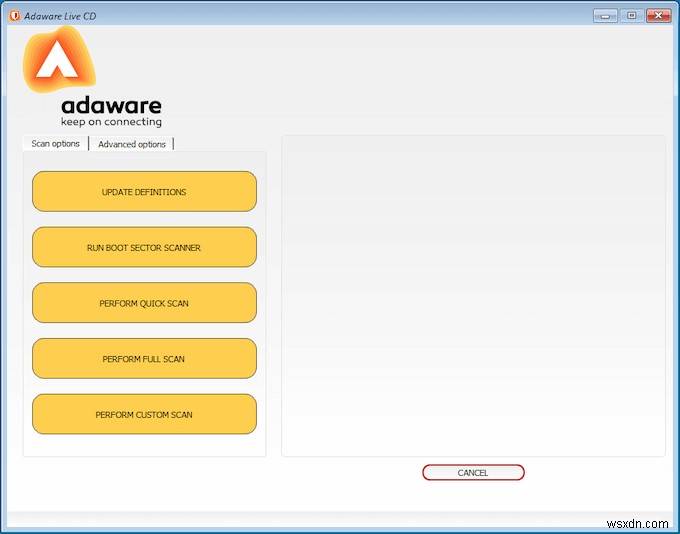Start Perform Quick Scan

pos(144,303)
